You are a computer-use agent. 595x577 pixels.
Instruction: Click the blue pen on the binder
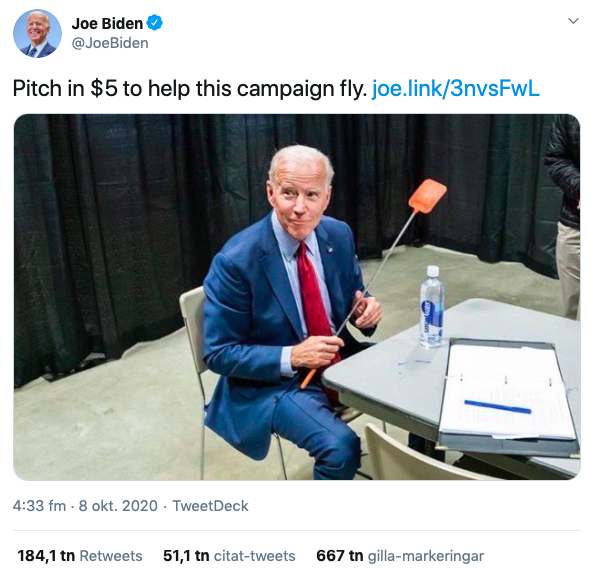click(497, 407)
